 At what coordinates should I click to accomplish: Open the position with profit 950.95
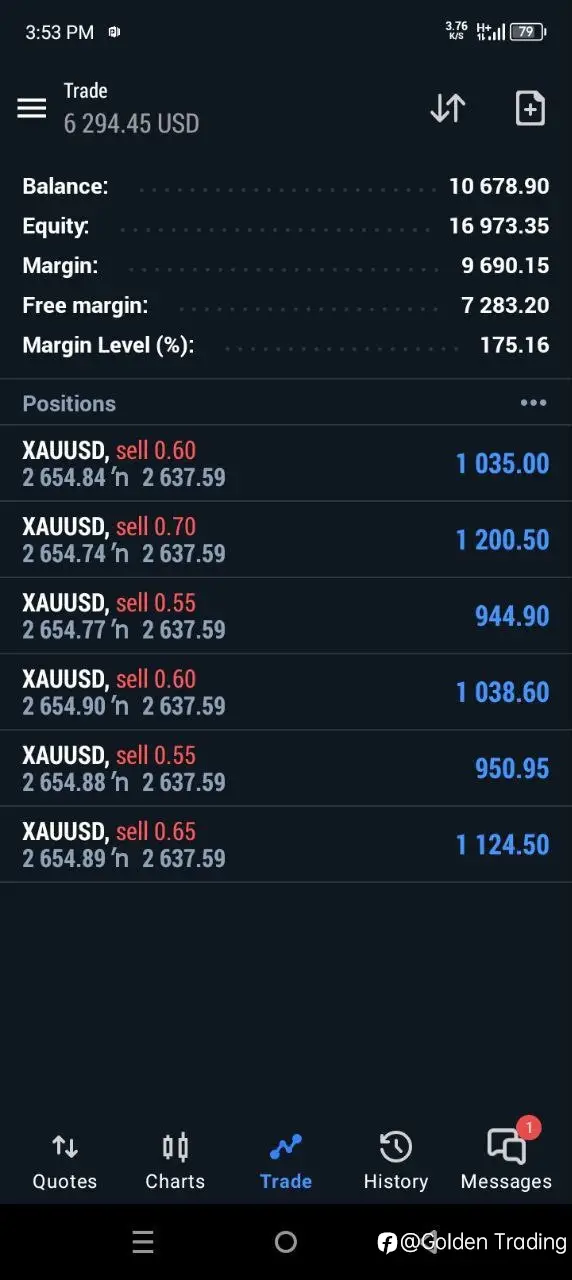[x=286, y=768]
